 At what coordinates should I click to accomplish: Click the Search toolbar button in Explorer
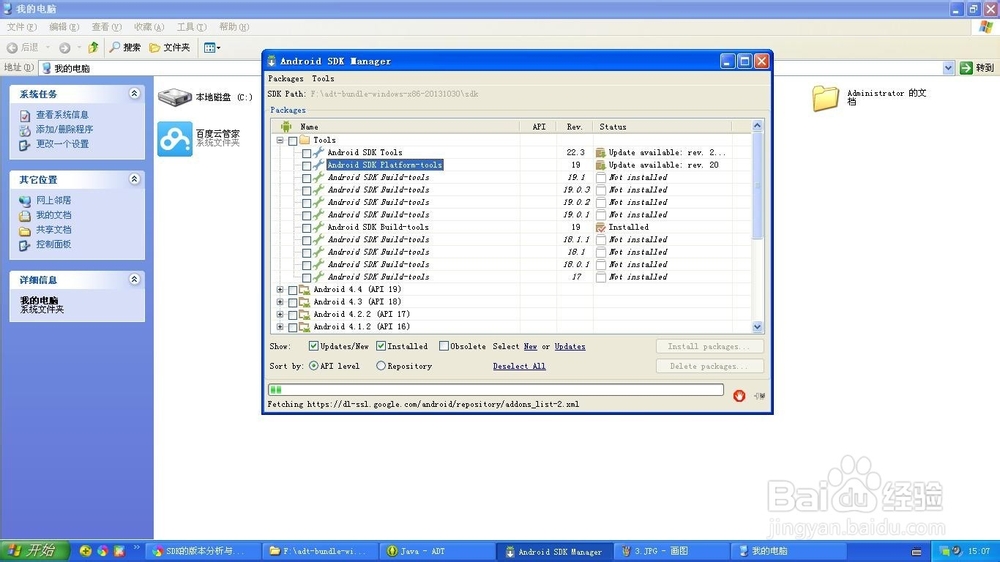(x=125, y=47)
